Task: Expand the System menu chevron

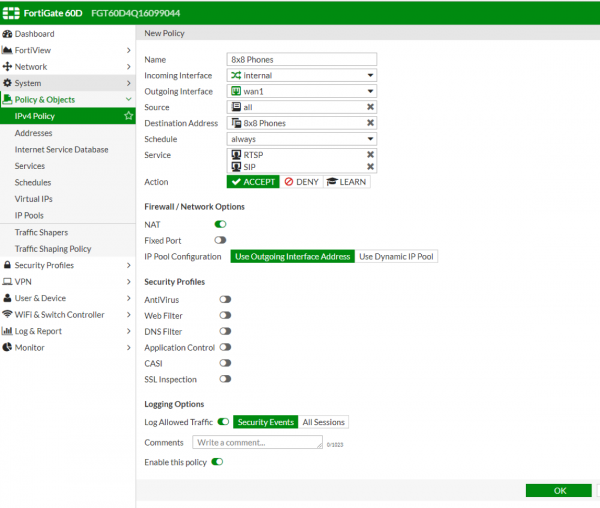Action: 129,83
